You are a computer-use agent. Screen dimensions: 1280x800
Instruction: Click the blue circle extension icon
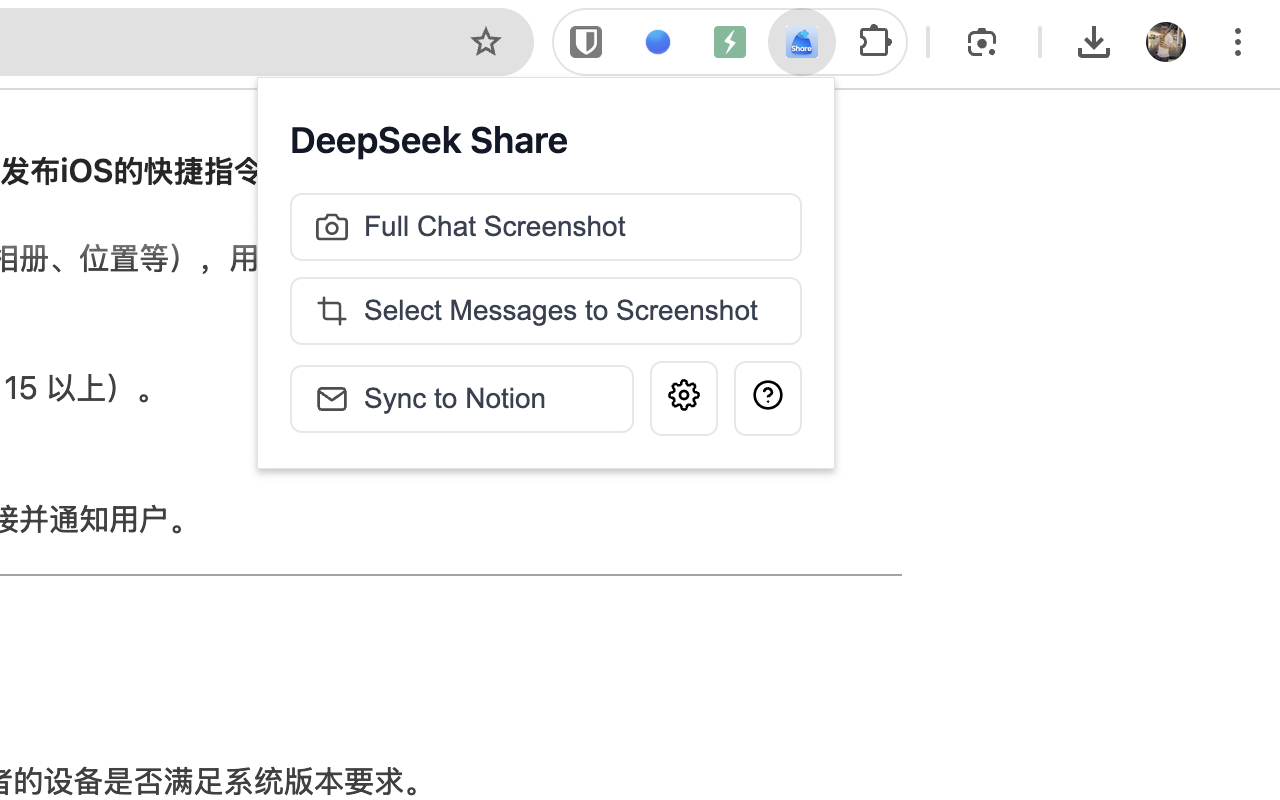pos(657,42)
